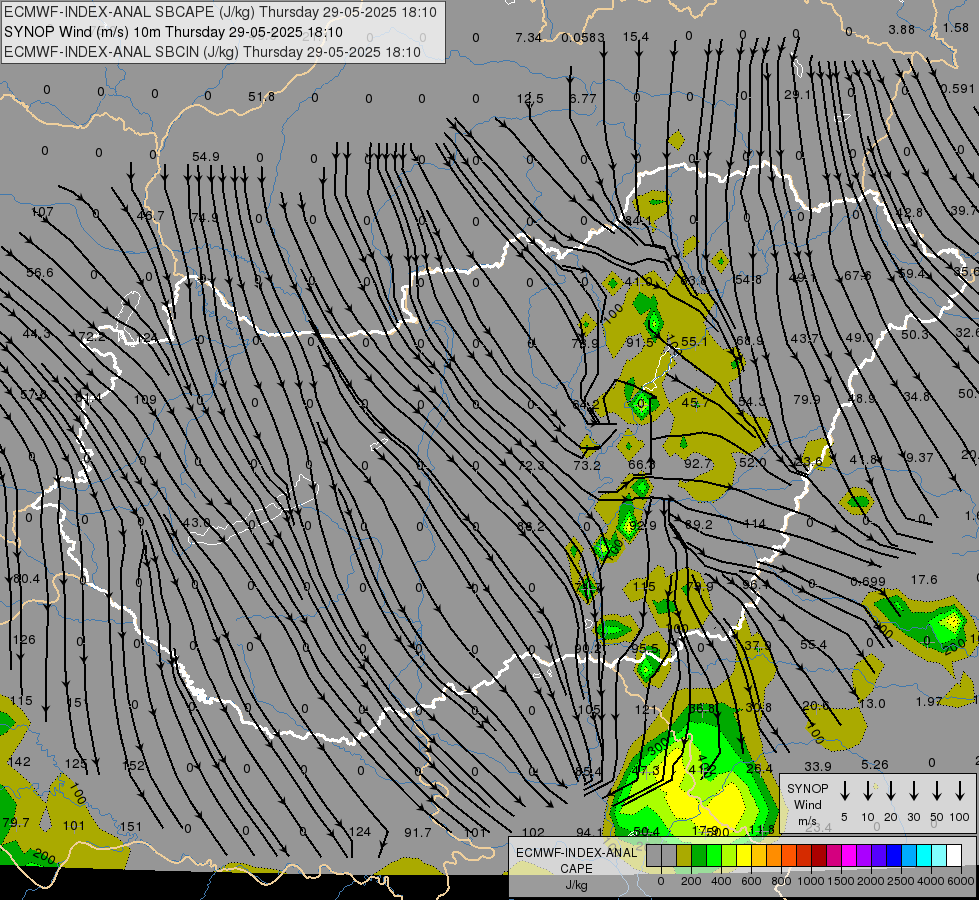
Task: Click the wind legend arrow above 5
Action: click(x=844, y=791)
